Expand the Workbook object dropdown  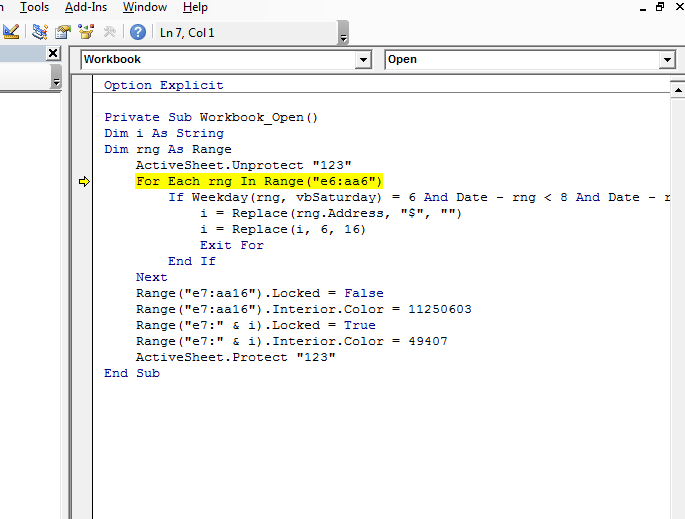point(363,60)
